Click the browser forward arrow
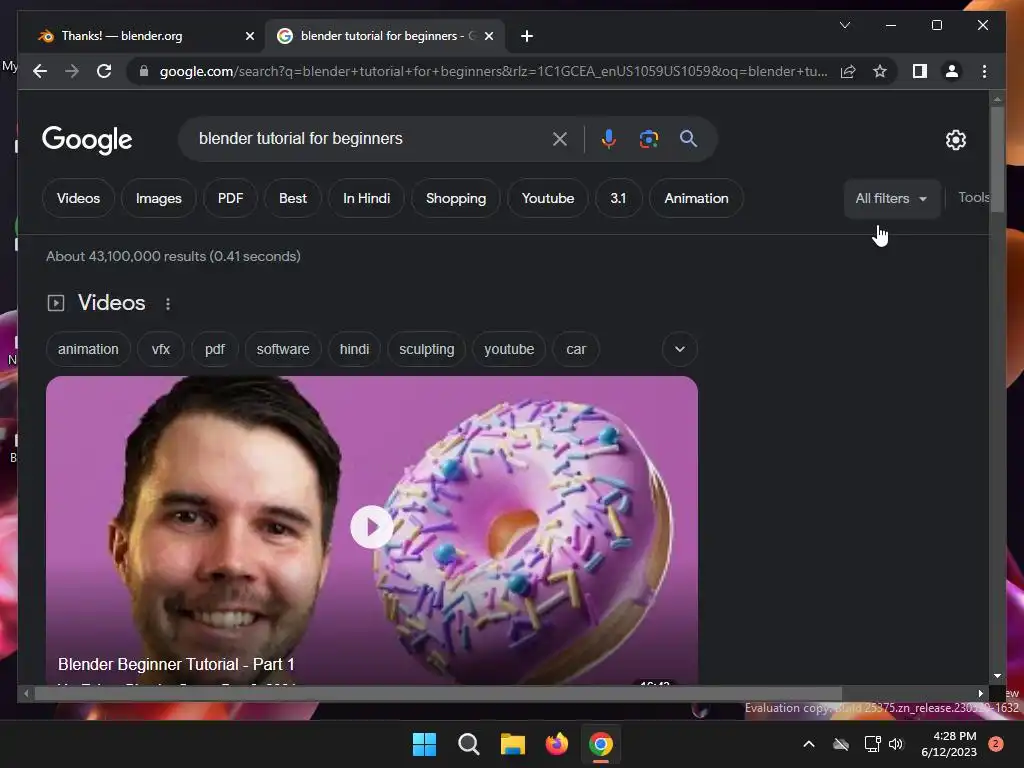 [x=72, y=71]
